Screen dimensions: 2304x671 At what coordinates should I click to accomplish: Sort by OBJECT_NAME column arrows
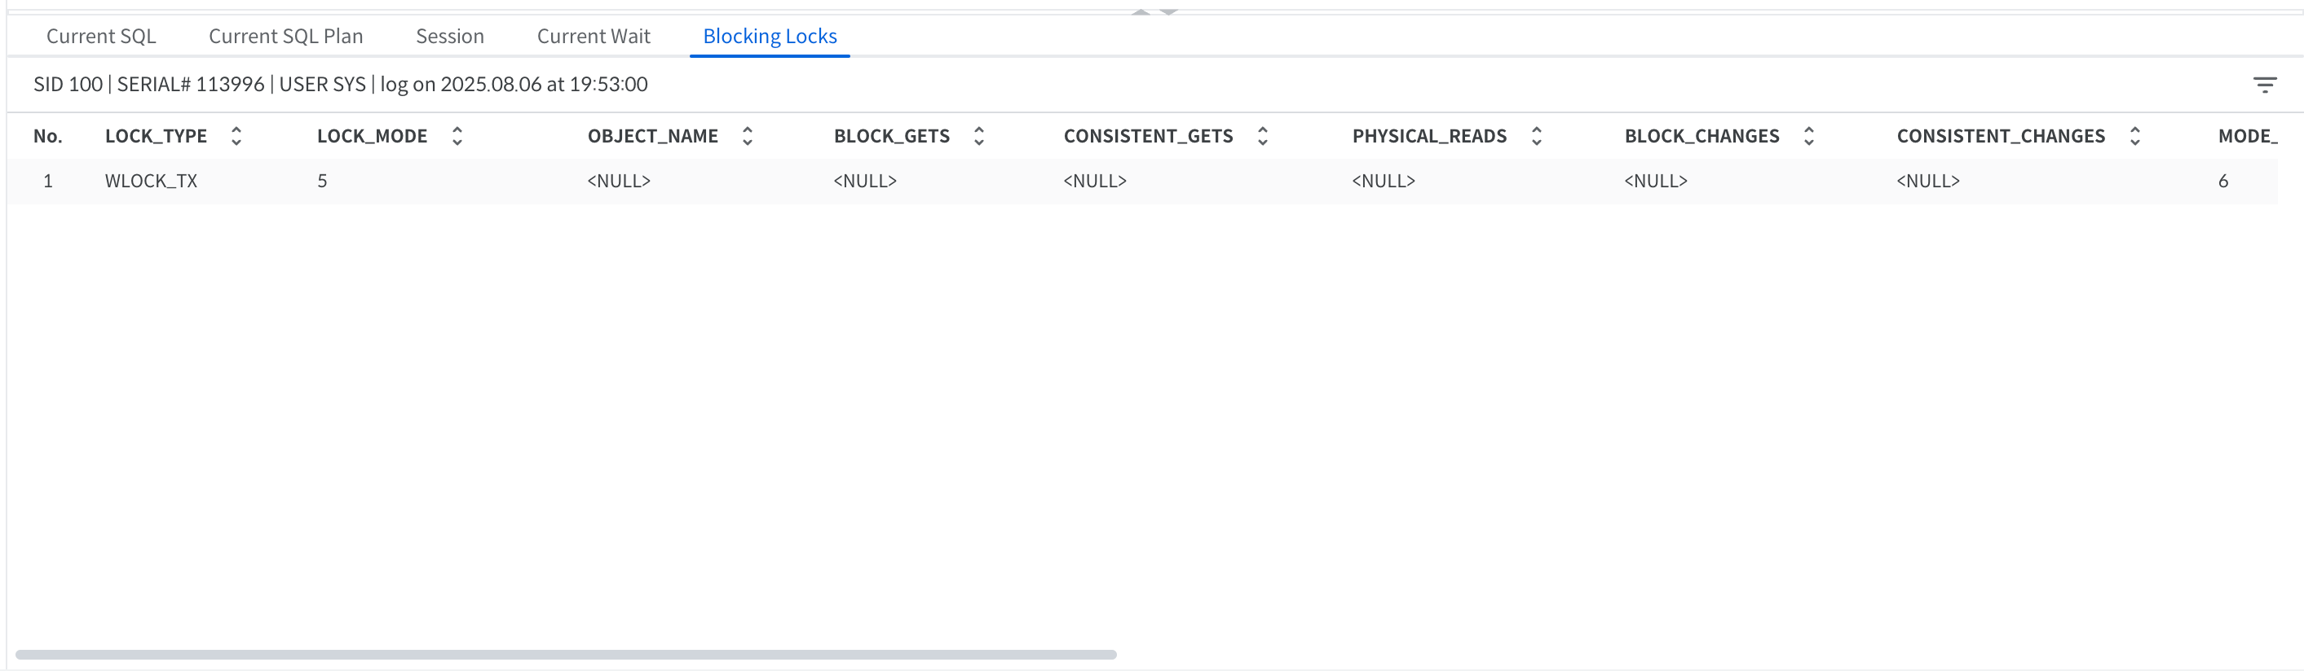[747, 136]
